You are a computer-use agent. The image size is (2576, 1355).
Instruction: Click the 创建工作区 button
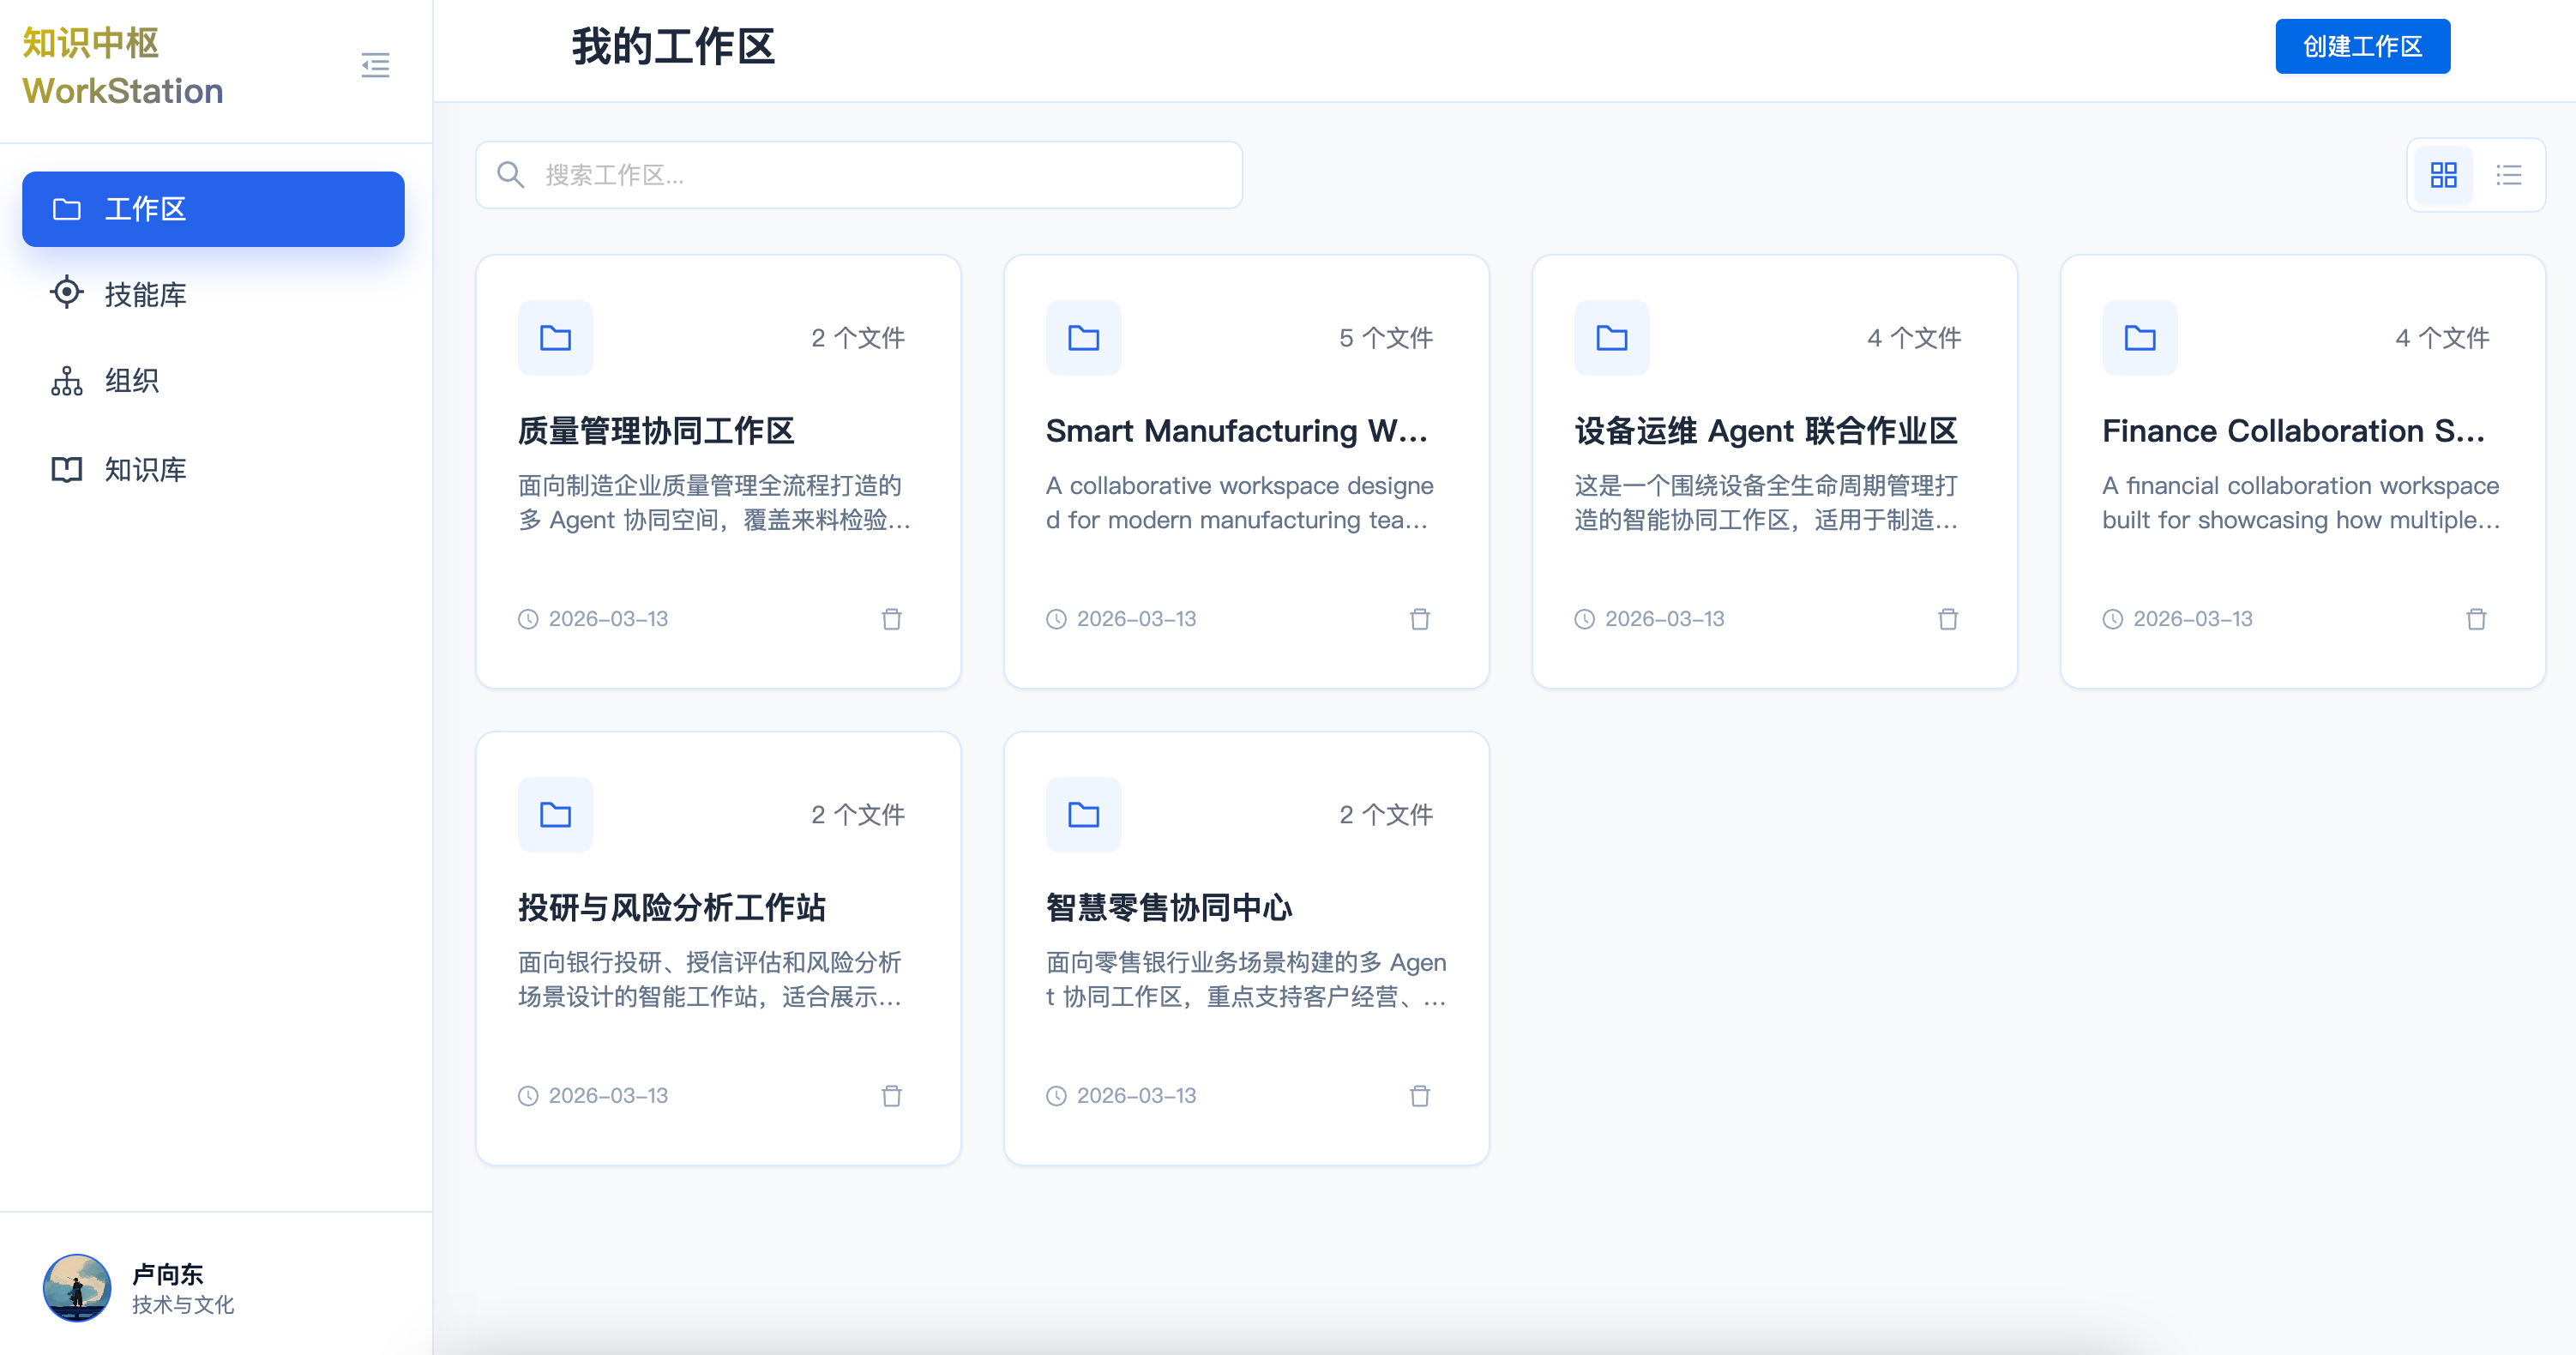tap(2362, 46)
